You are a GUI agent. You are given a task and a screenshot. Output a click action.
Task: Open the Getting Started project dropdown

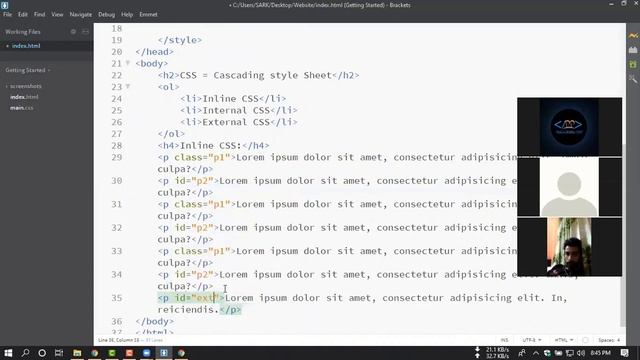tap(28, 70)
